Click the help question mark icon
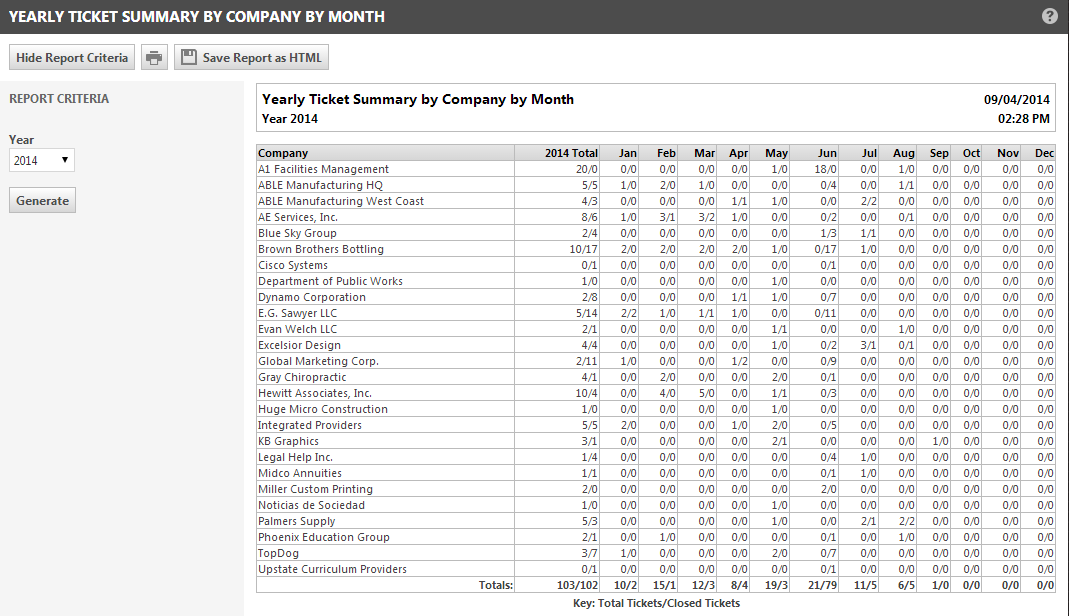1069x616 pixels. [x=1049, y=17]
